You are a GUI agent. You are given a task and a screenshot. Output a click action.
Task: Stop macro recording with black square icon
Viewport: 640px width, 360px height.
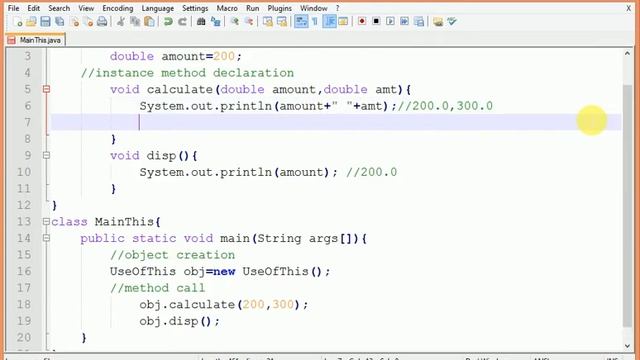coord(376,21)
